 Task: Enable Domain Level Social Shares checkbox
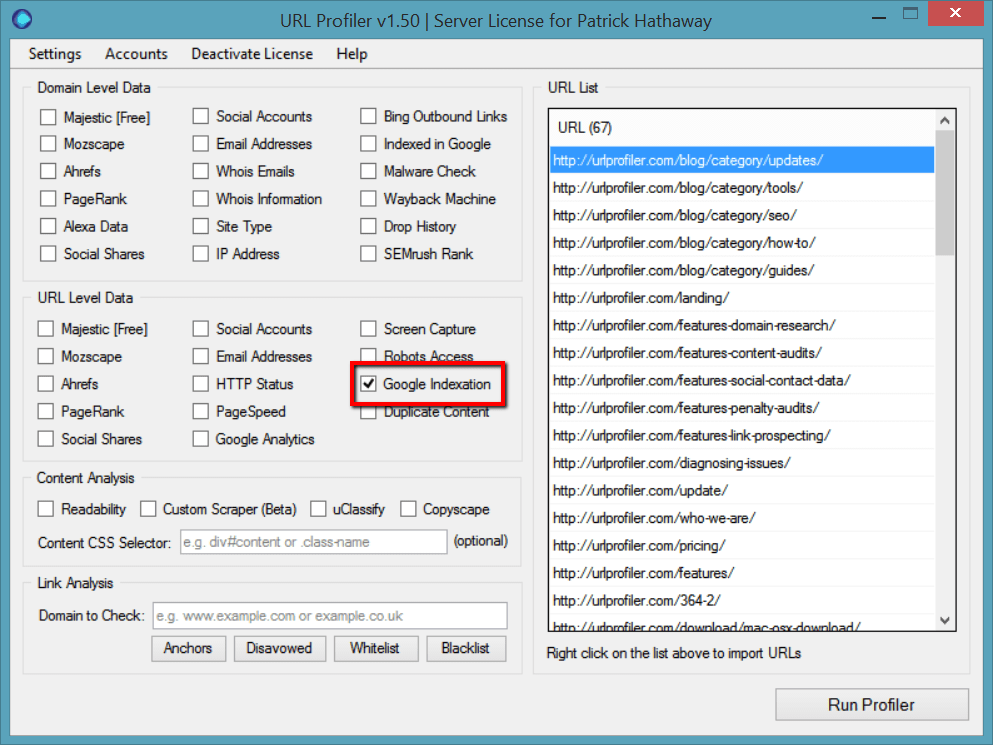click(48, 254)
